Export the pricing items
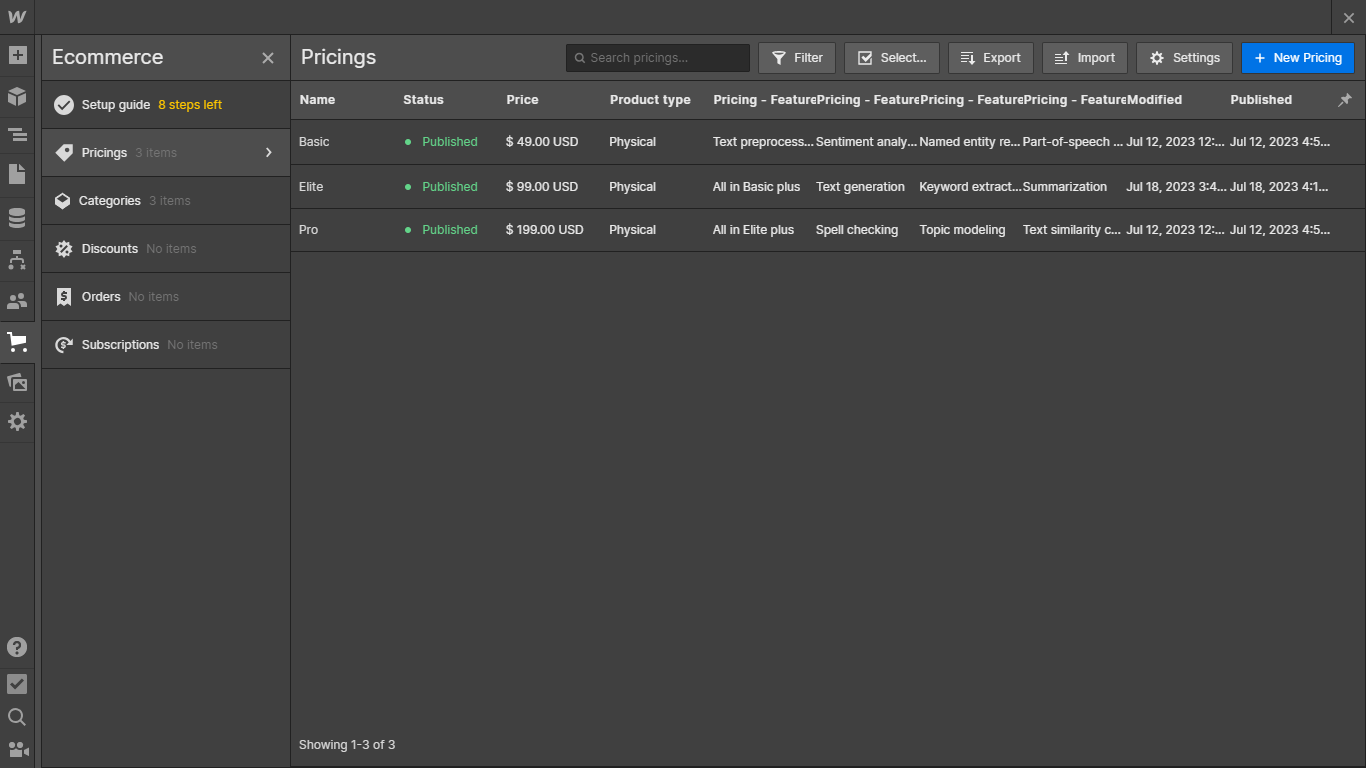1366x768 pixels. 990,57
